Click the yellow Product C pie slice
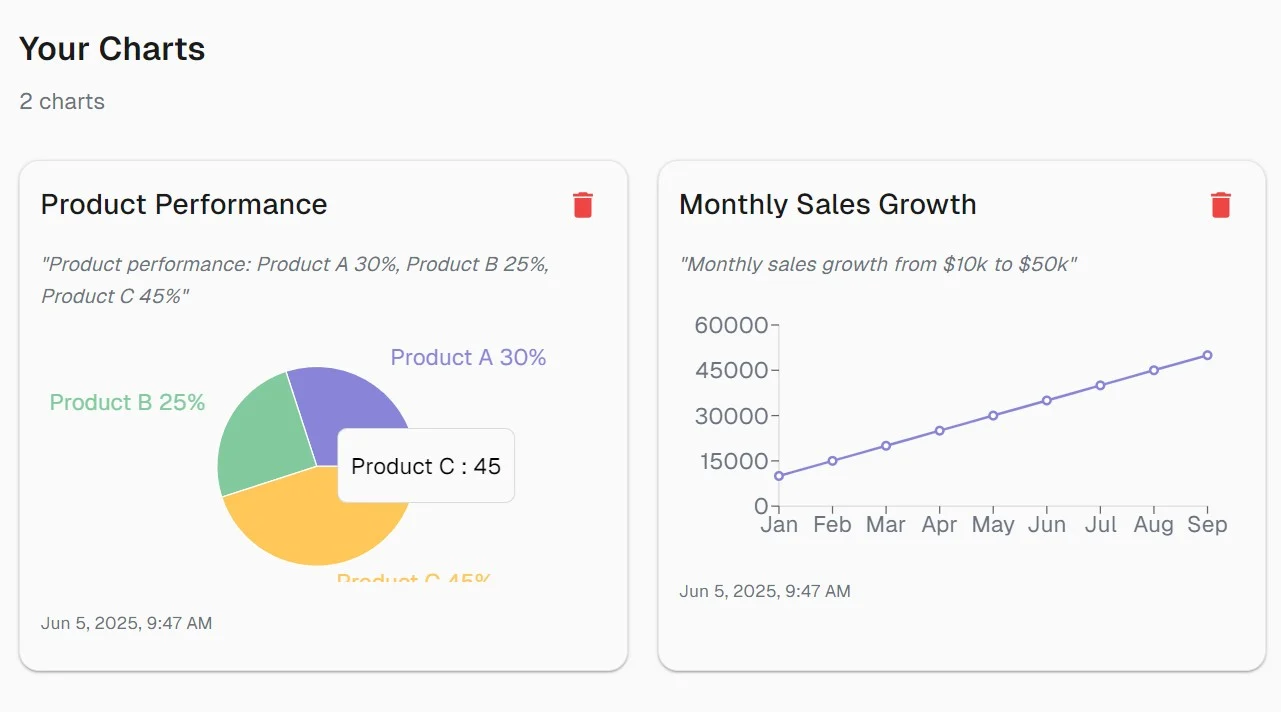This screenshot has width=1281, height=712. click(300, 520)
